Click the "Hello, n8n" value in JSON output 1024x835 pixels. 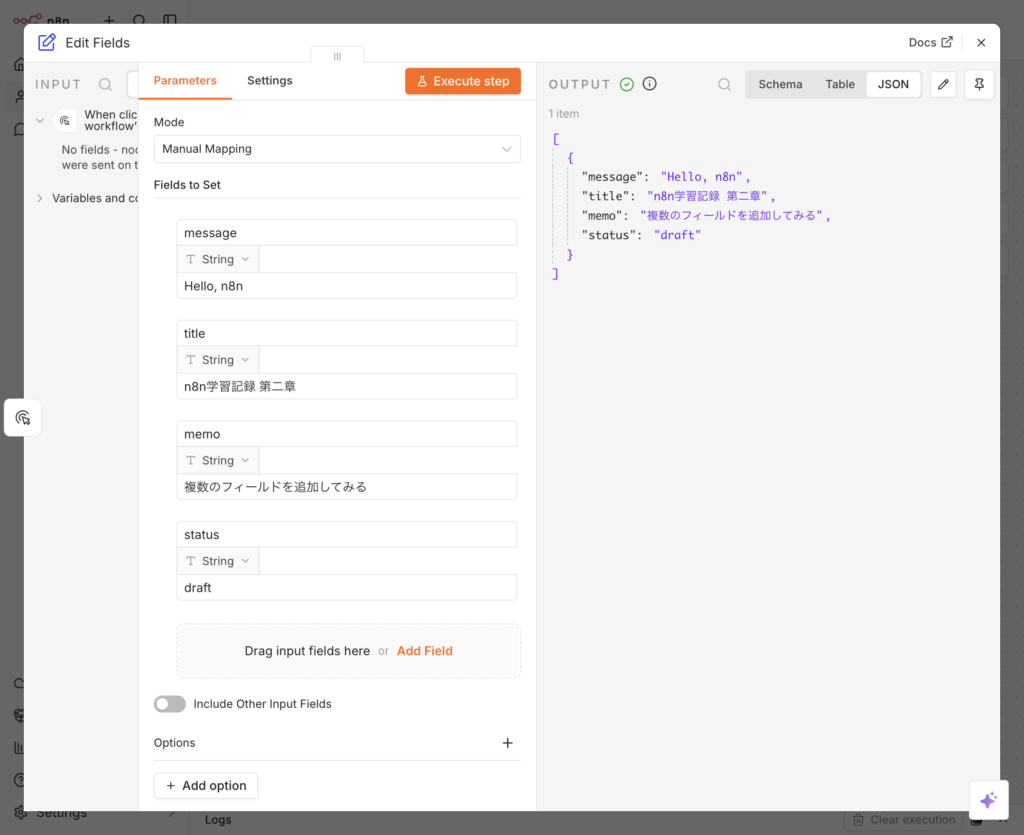pos(701,177)
